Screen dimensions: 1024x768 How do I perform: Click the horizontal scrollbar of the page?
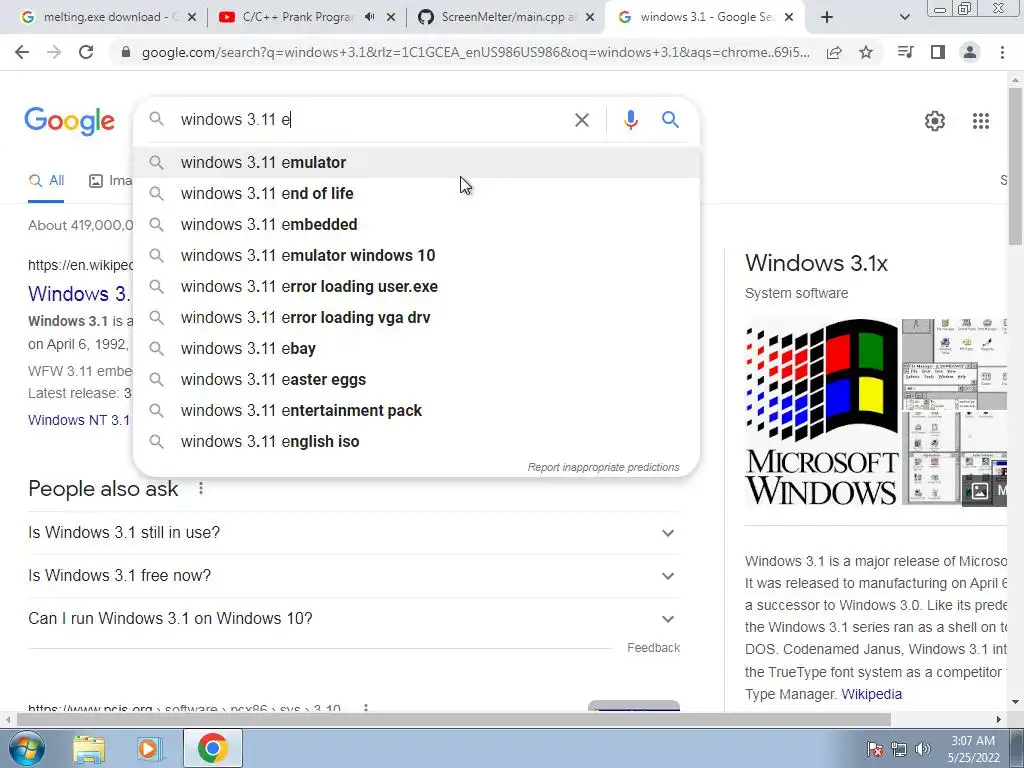tap(454, 719)
